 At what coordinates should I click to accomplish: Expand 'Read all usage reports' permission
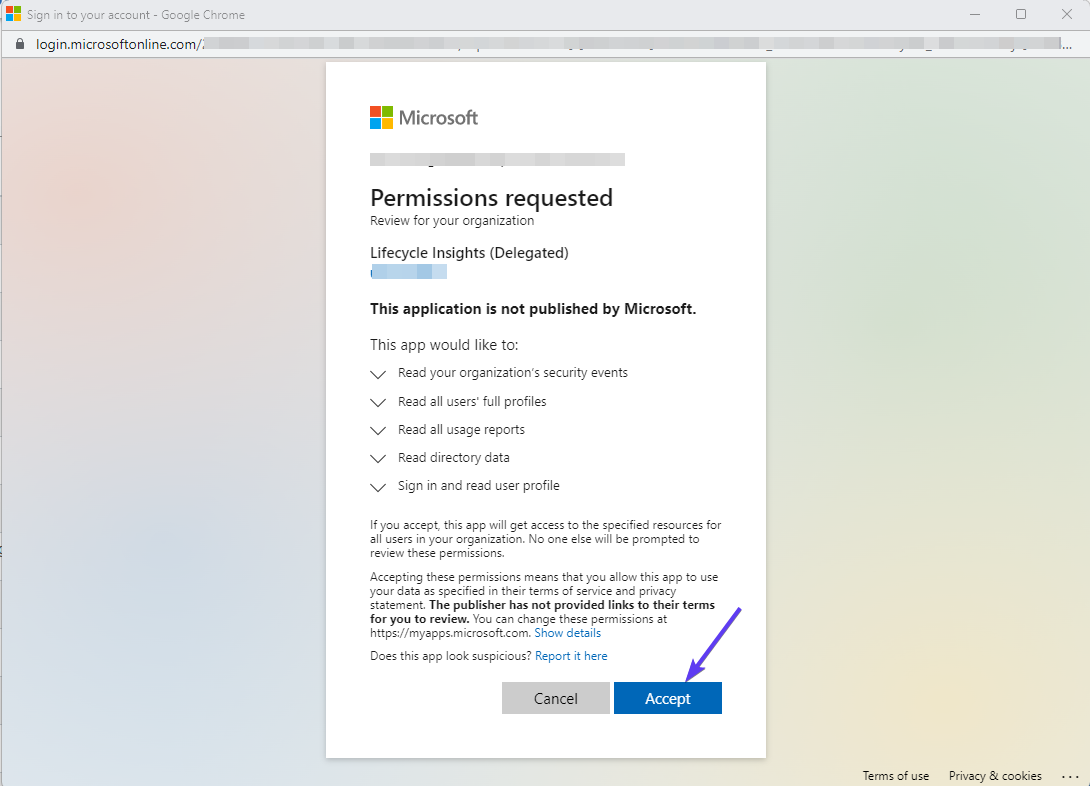(378, 430)
